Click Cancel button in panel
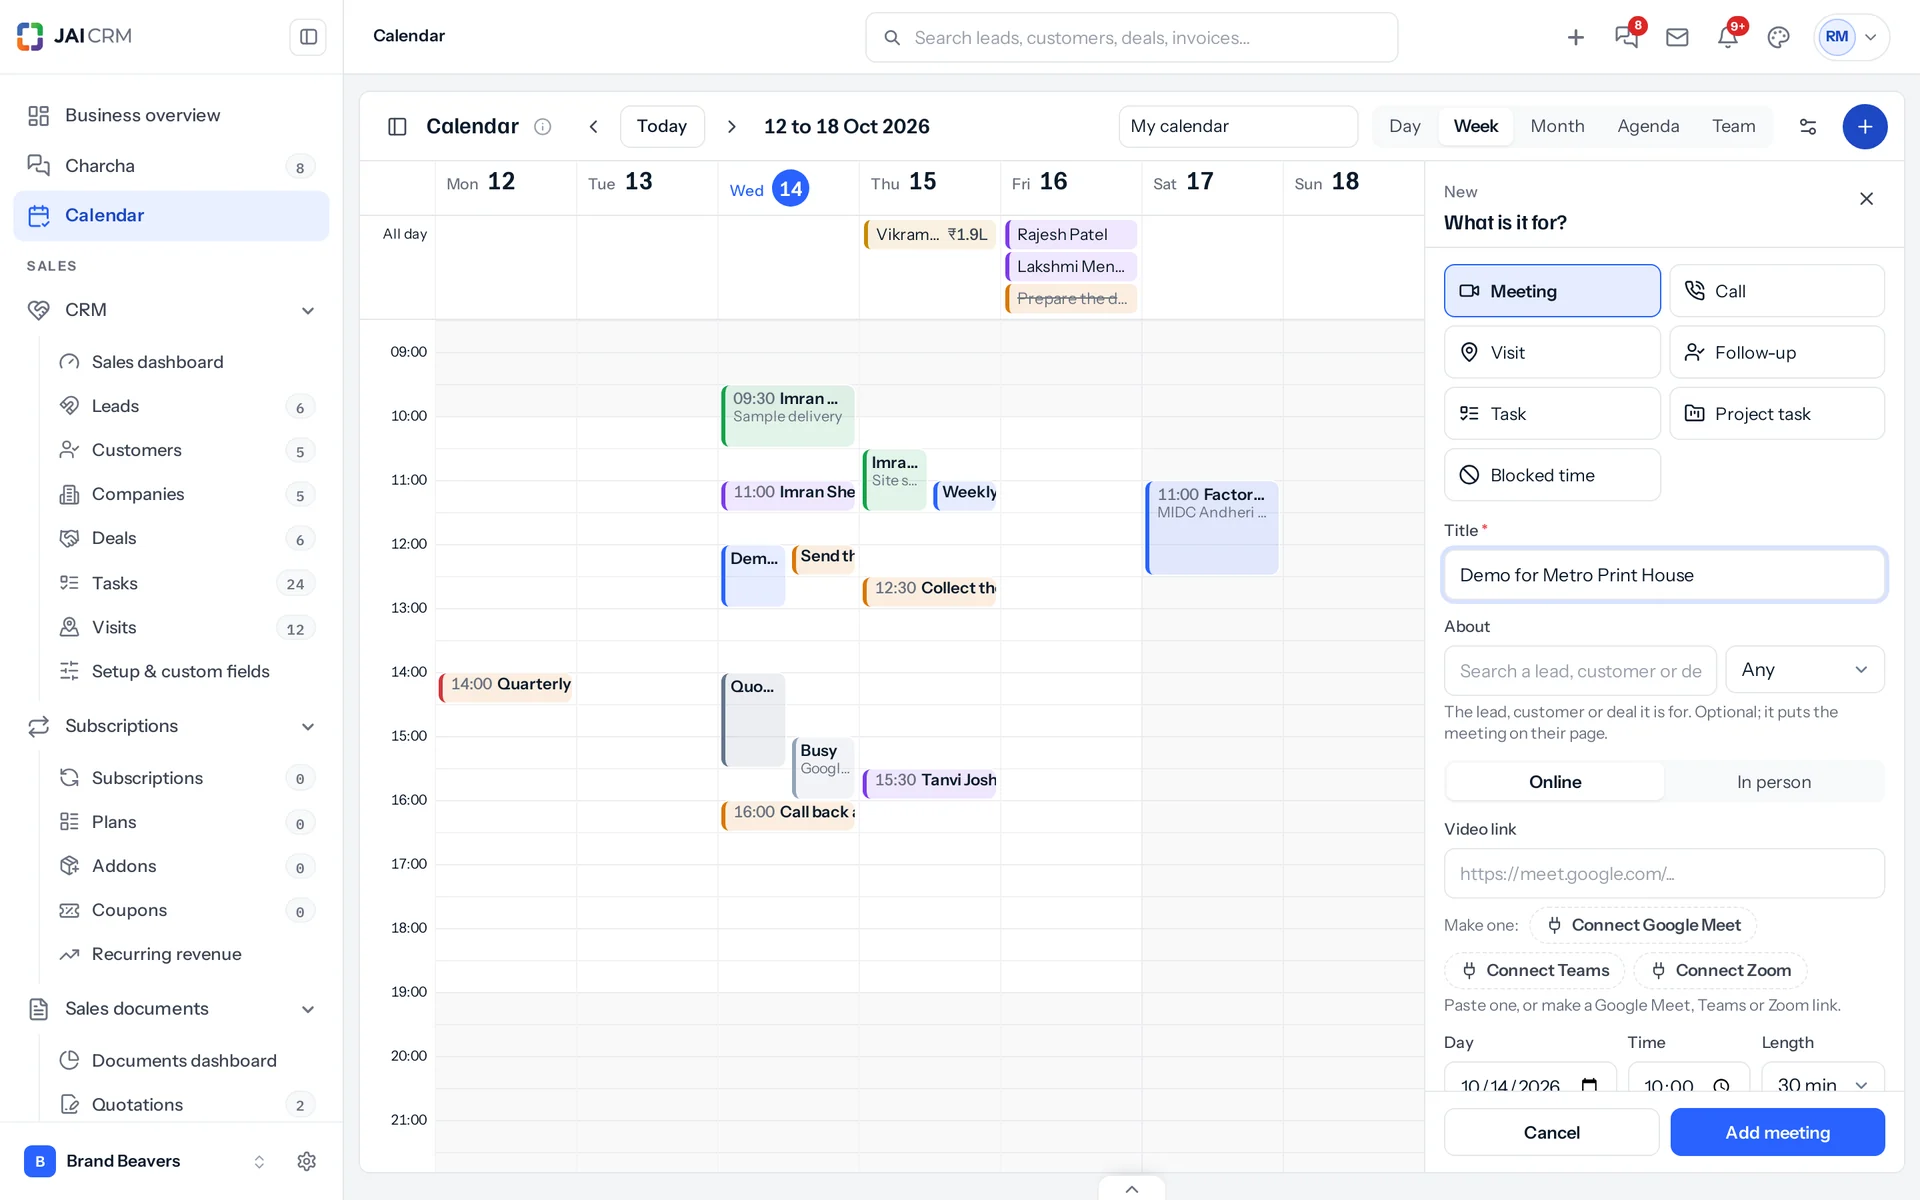1920x1200 pixels. pos(1551,1132)
